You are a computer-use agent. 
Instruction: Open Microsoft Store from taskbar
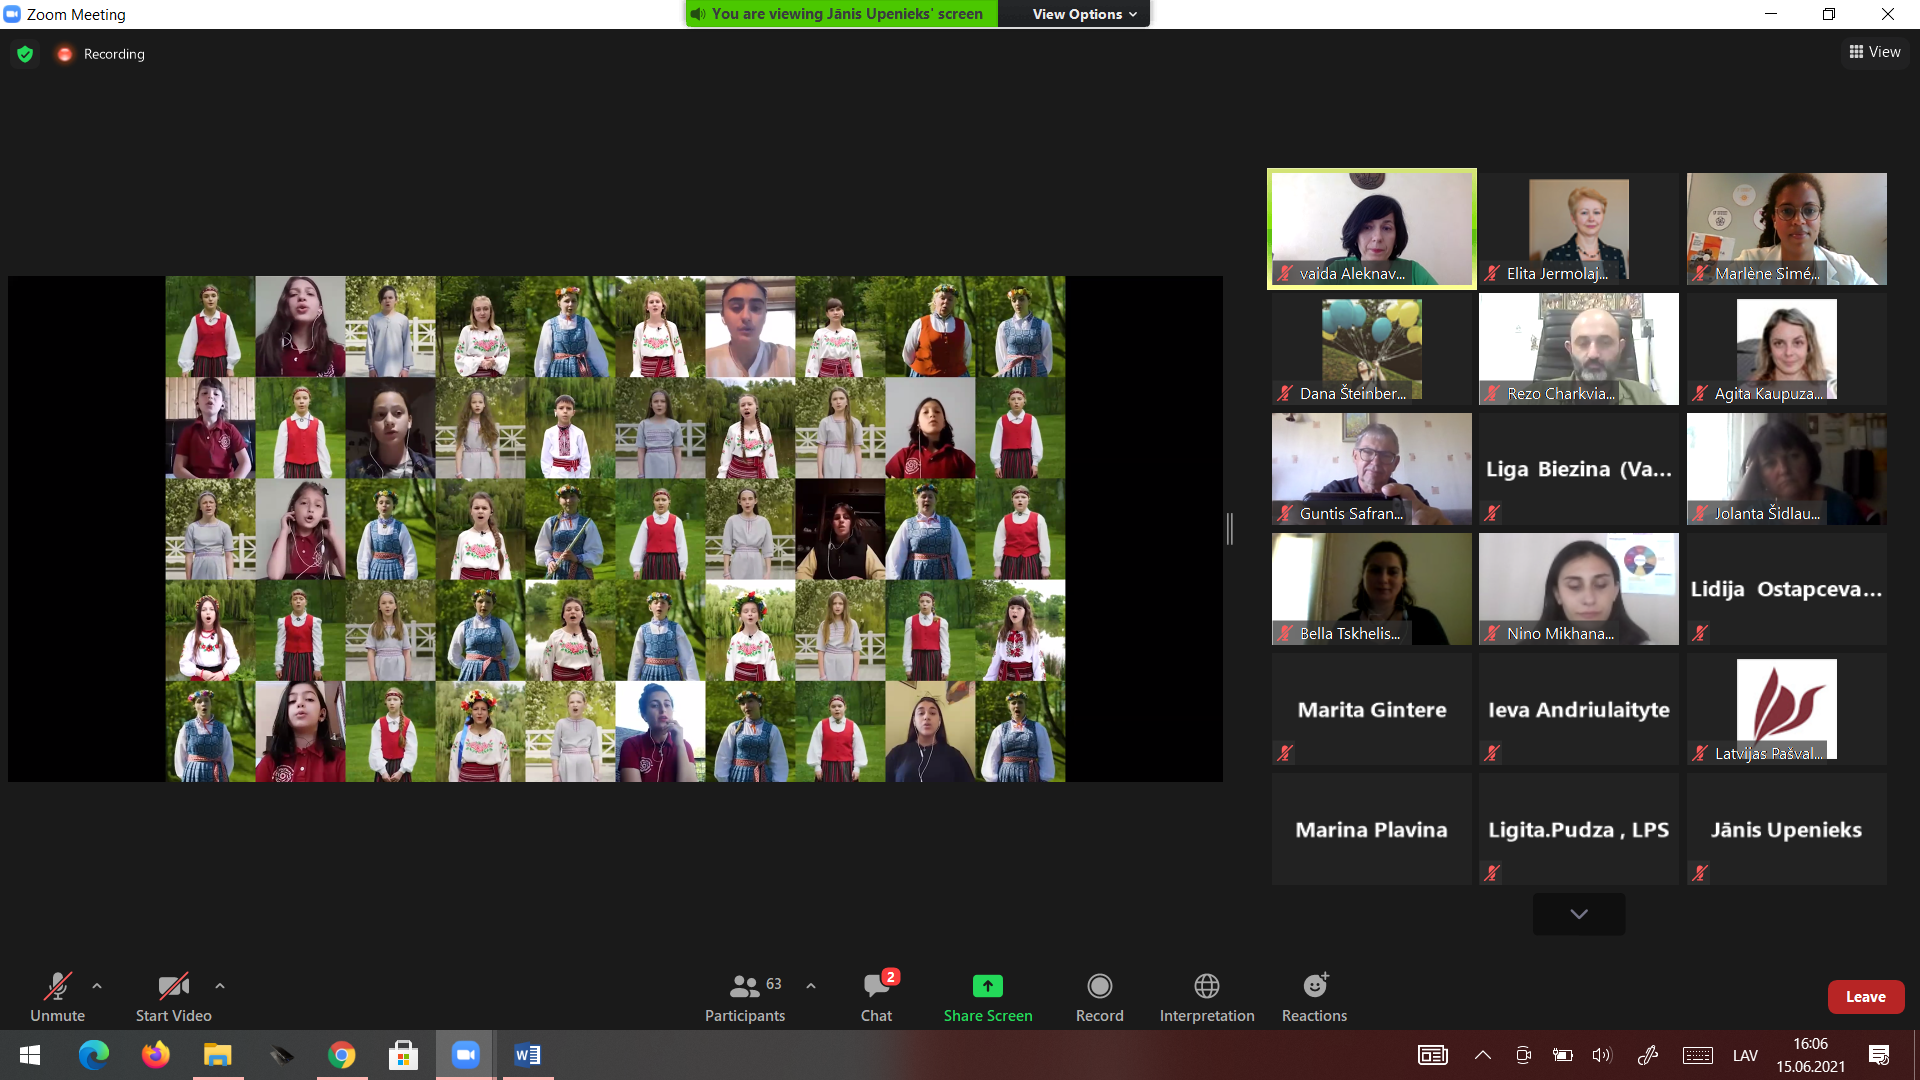coord(403,1055)
